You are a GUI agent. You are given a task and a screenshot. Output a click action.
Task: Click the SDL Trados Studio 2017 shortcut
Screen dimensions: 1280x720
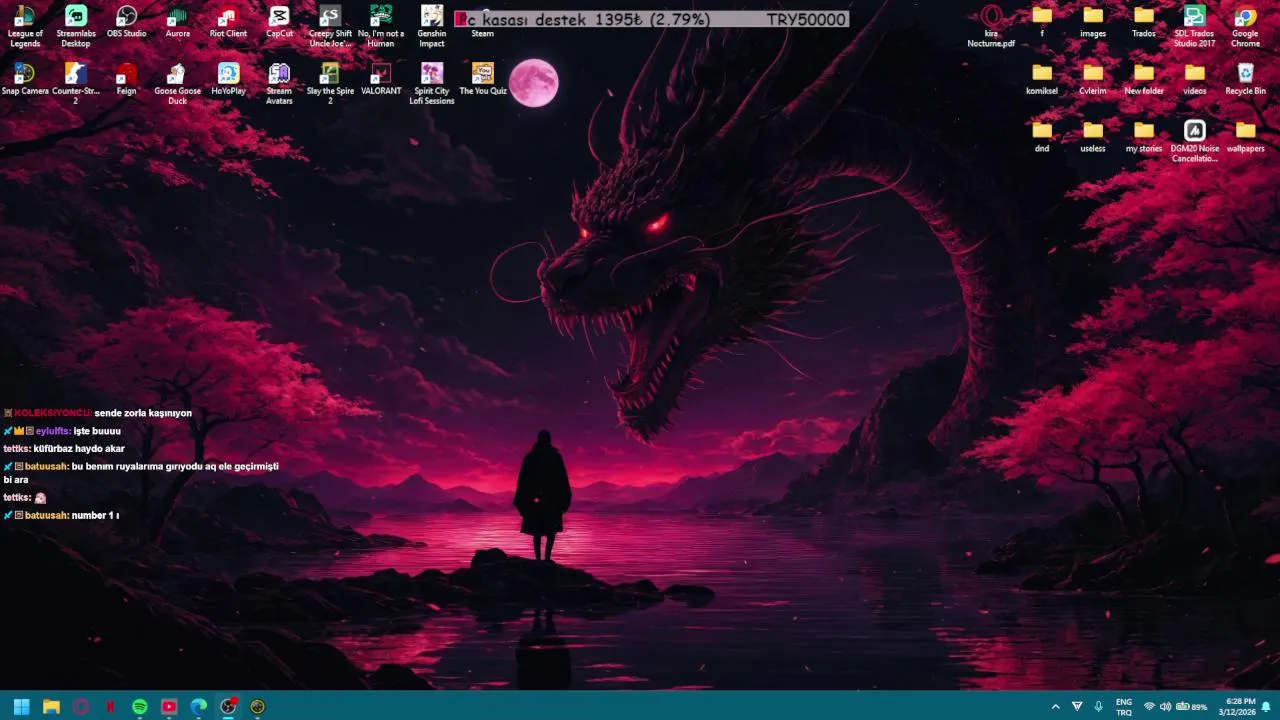pos(1195,26)
